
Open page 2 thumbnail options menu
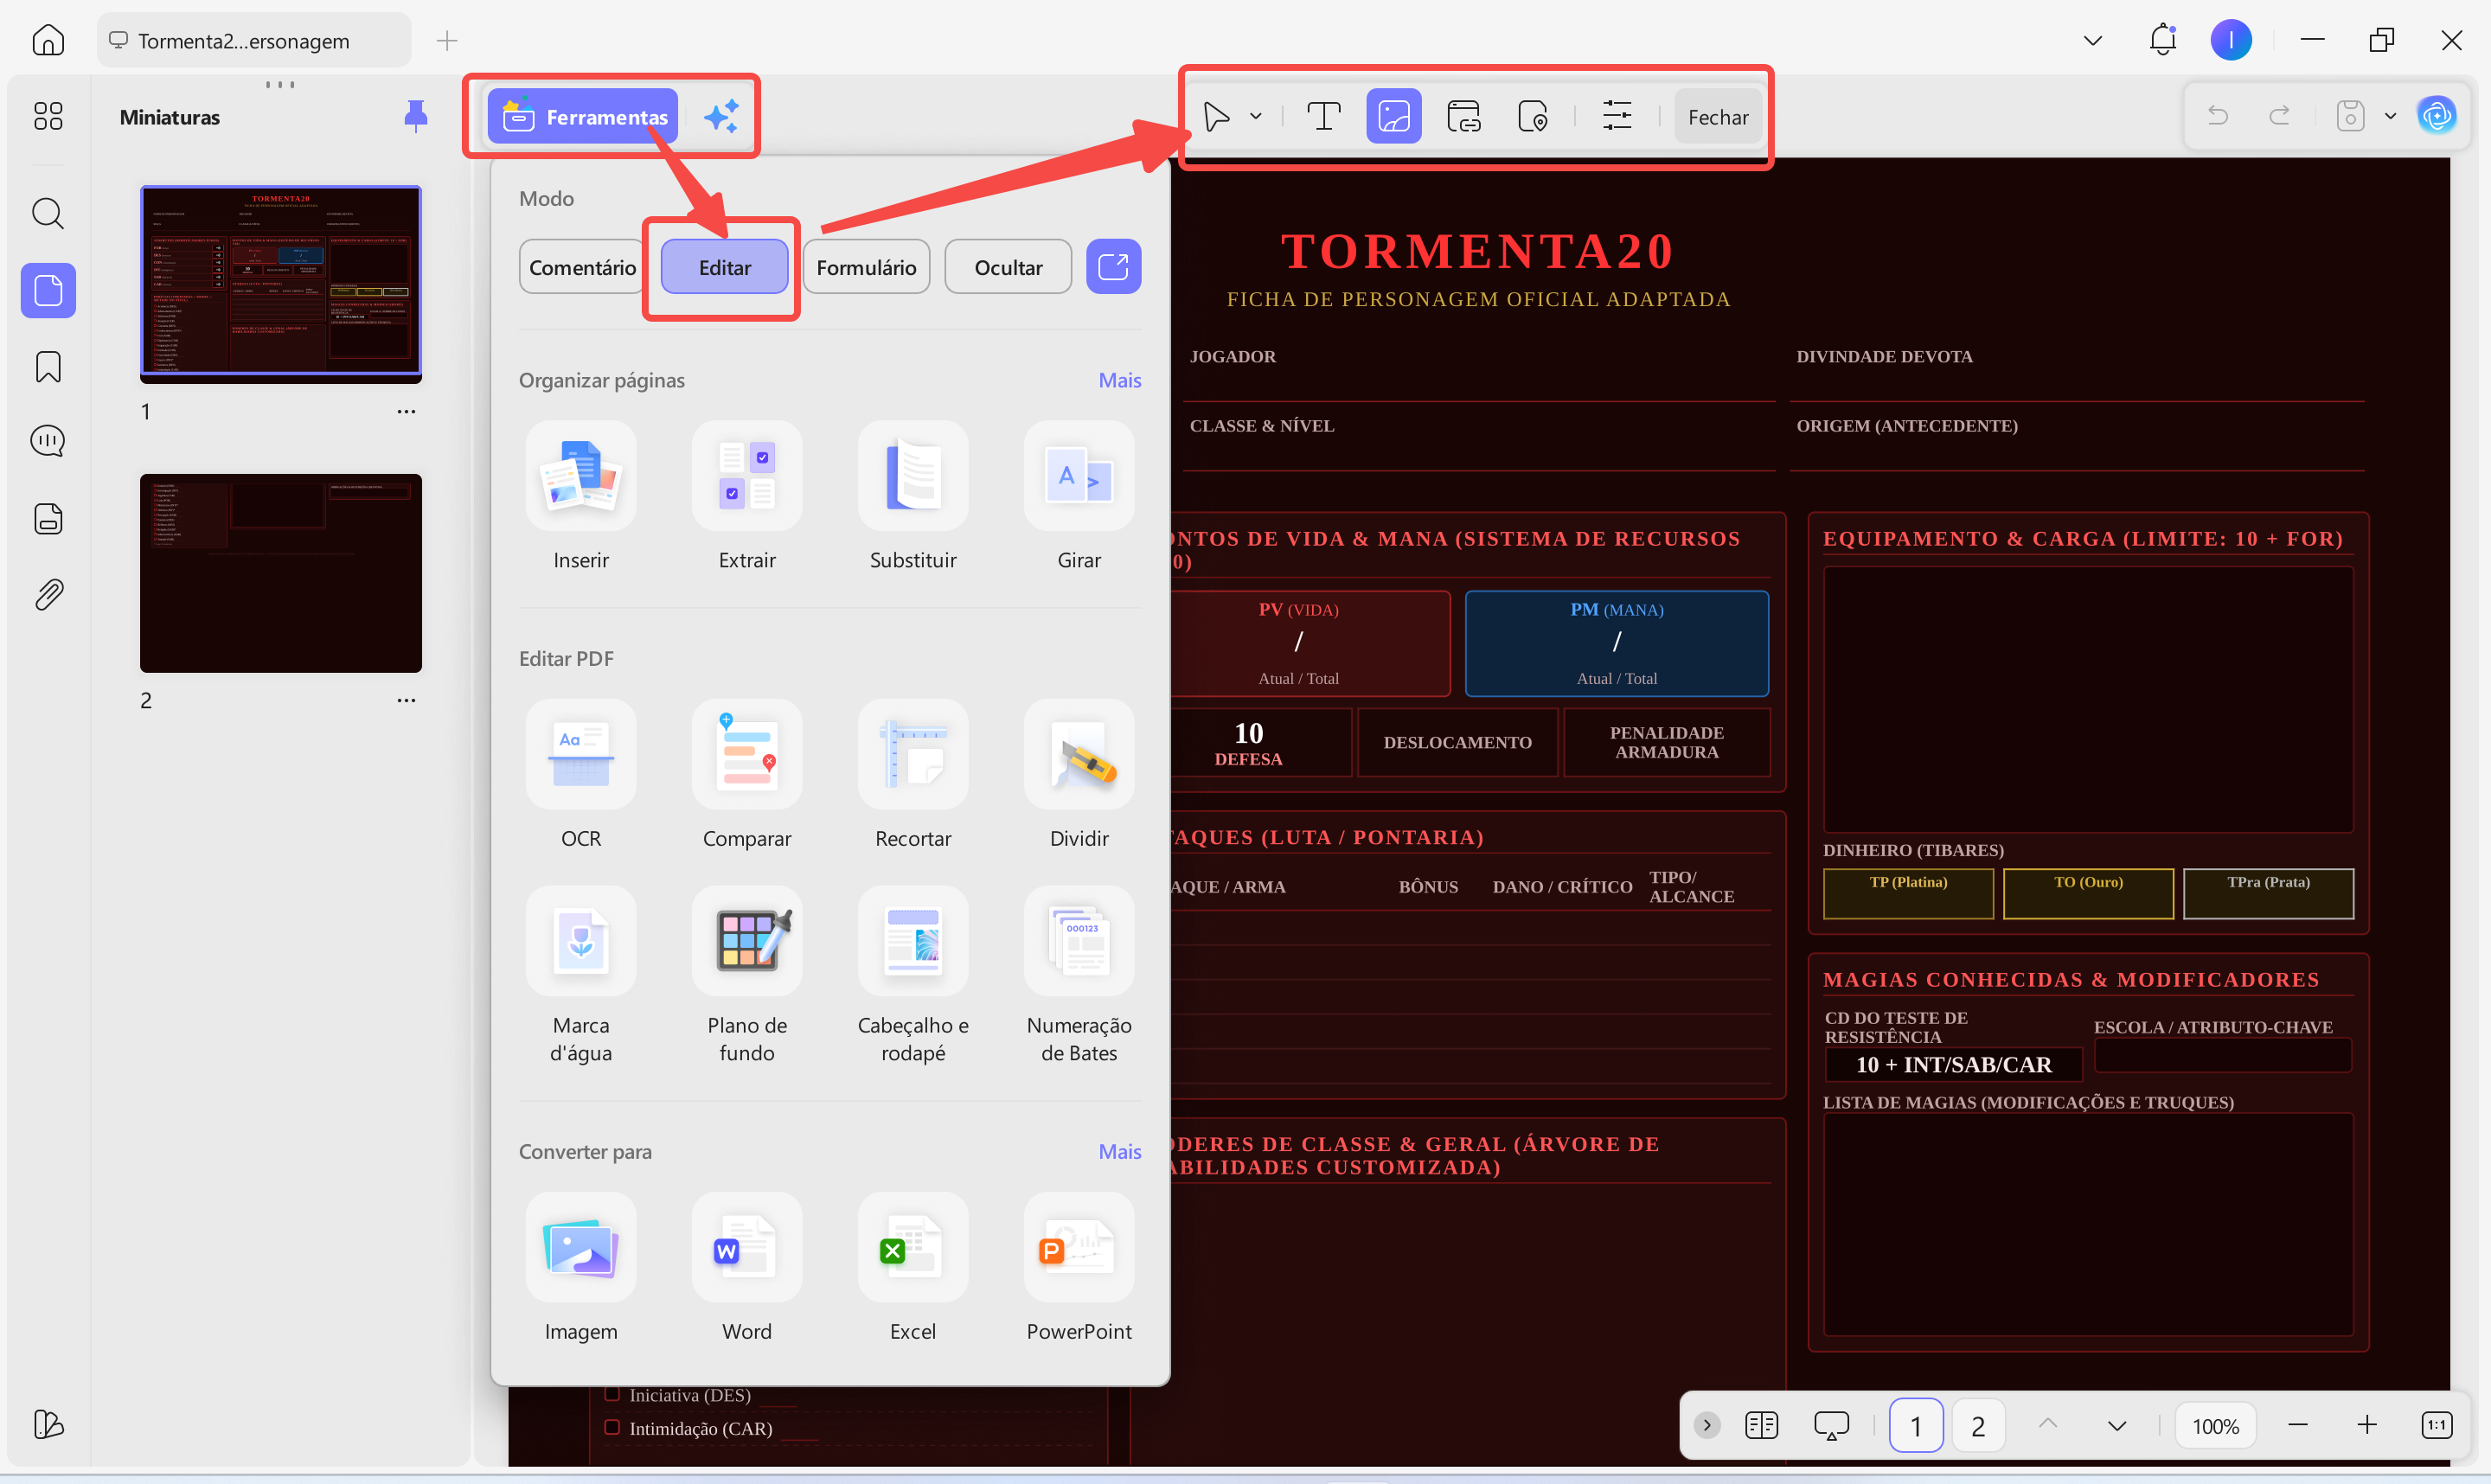[x=405, y=700]
